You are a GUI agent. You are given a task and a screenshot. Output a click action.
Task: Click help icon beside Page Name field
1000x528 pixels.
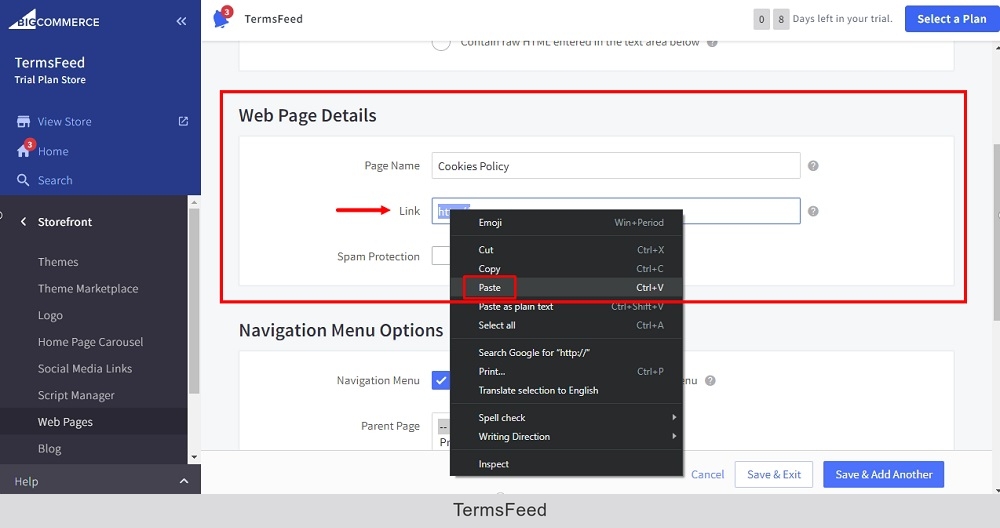pos(813,166)
